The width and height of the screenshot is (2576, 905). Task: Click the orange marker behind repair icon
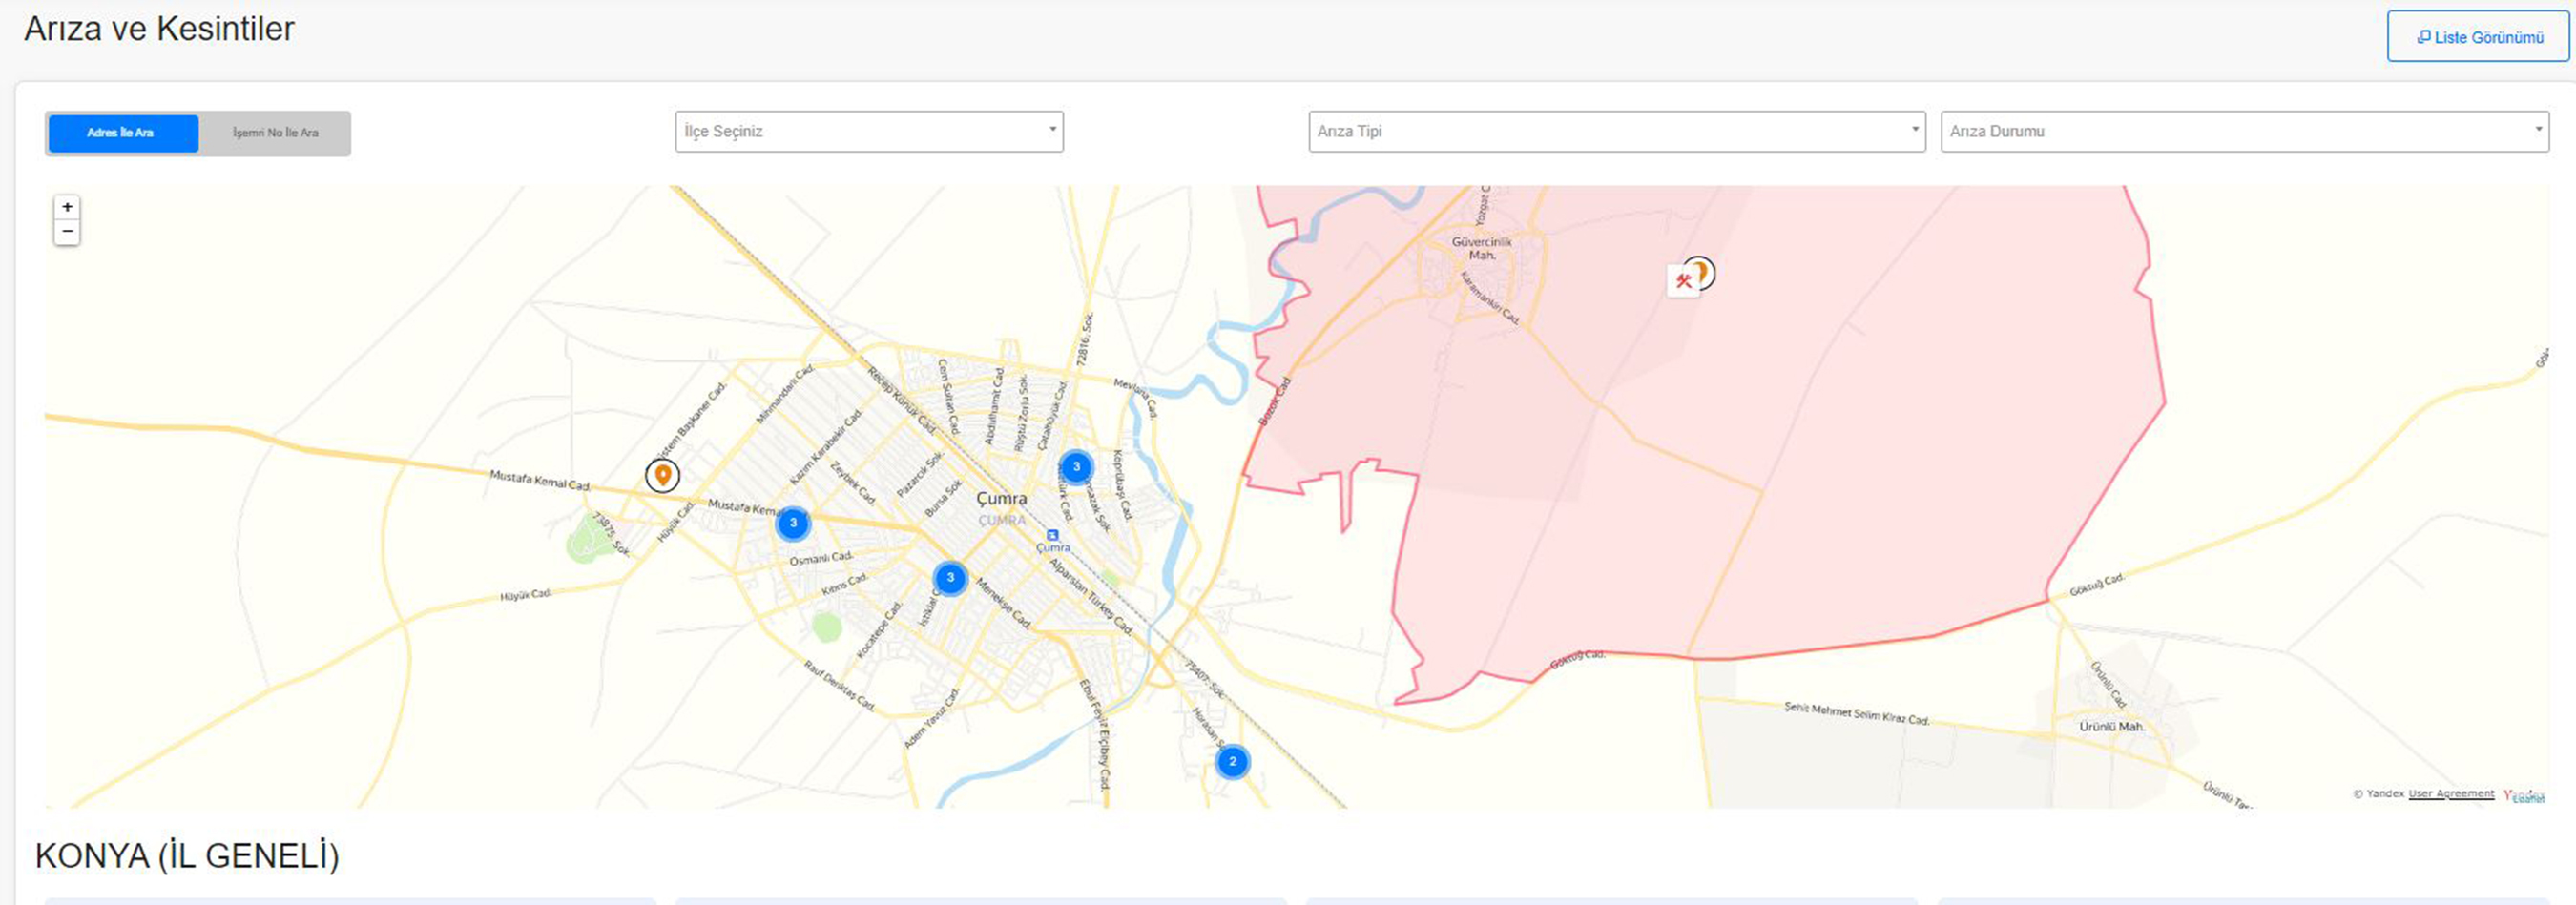point(1704,270)
